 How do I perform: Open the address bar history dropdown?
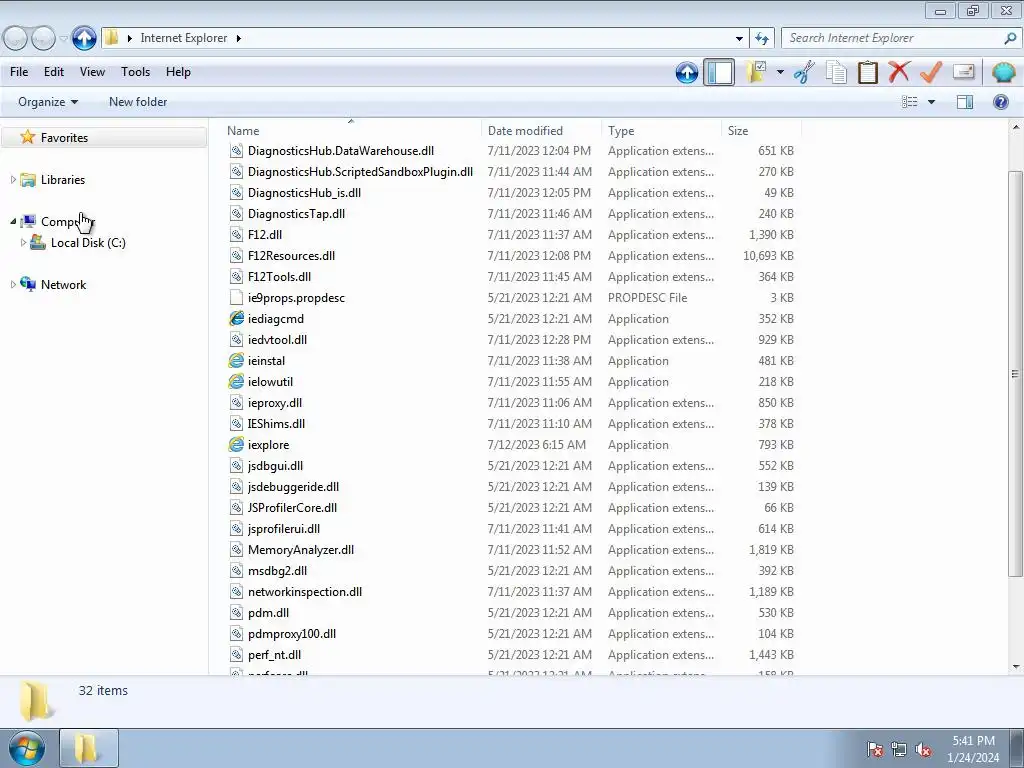pyautogui.click(x=739, y=38)
